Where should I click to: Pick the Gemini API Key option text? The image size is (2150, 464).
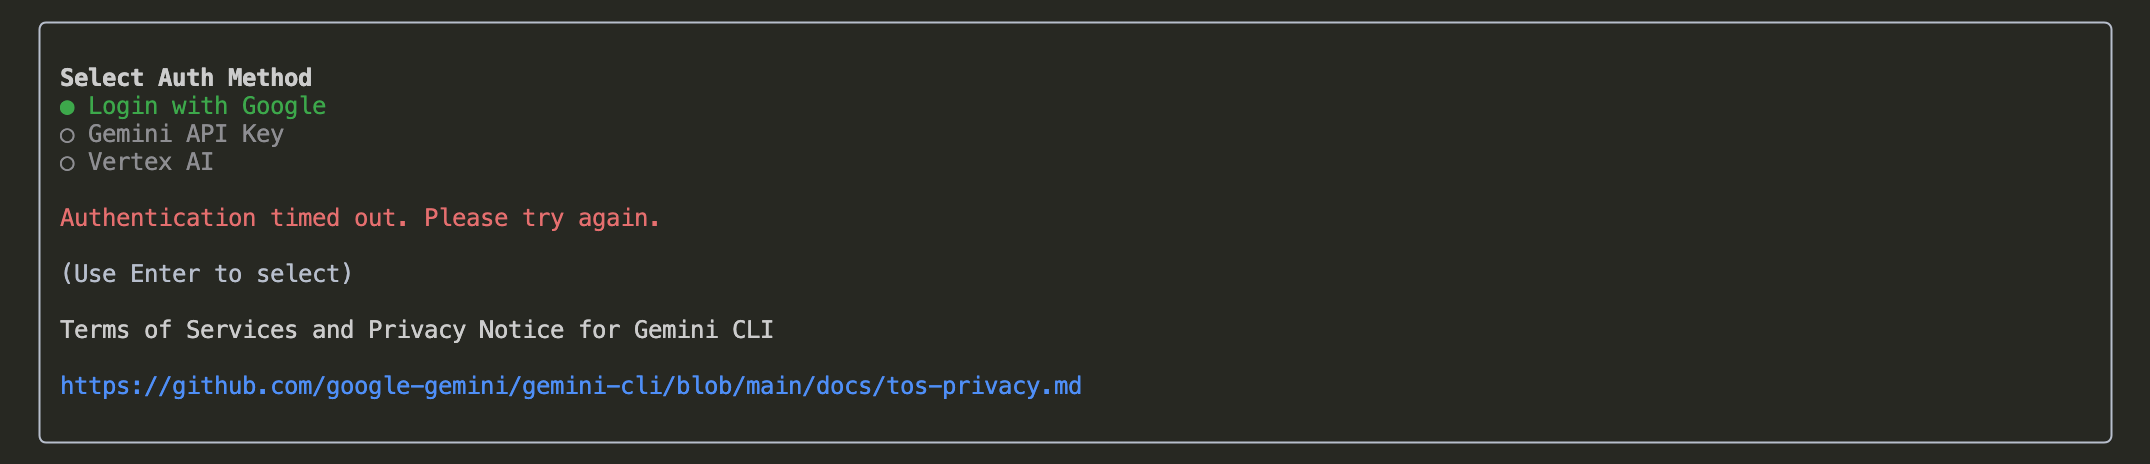186,134
